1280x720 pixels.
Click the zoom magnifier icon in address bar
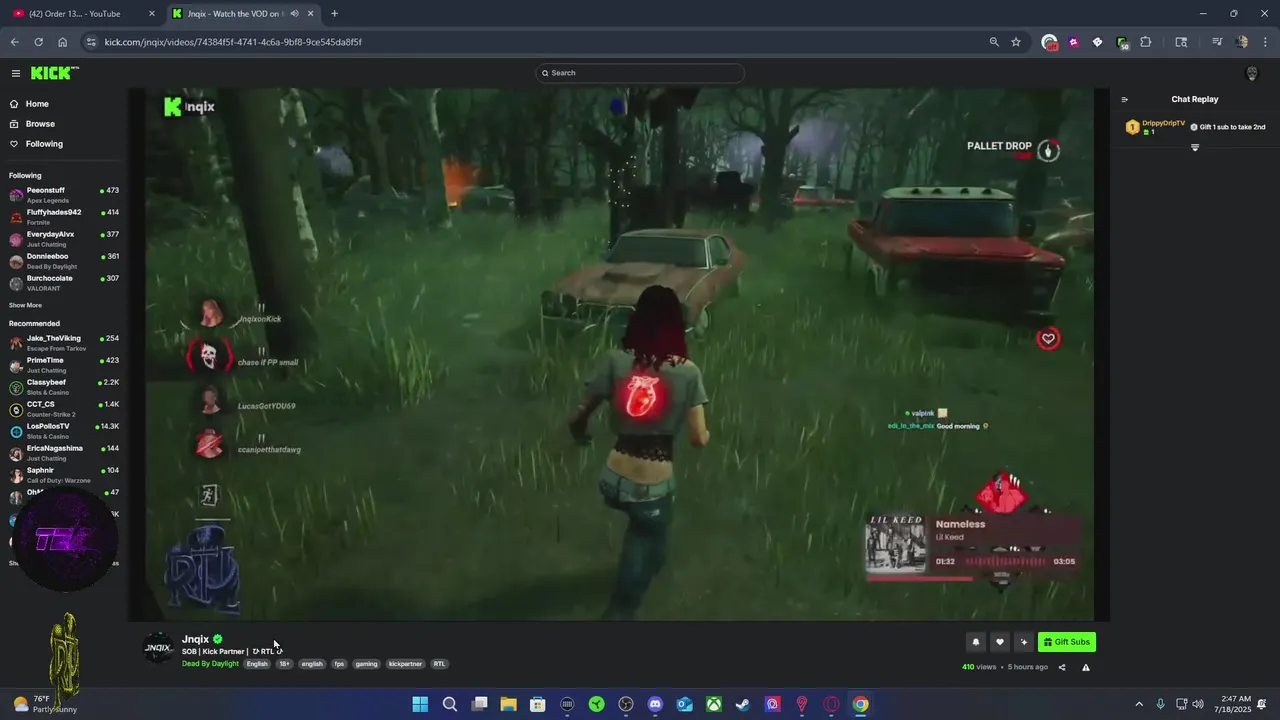(994, 42)
